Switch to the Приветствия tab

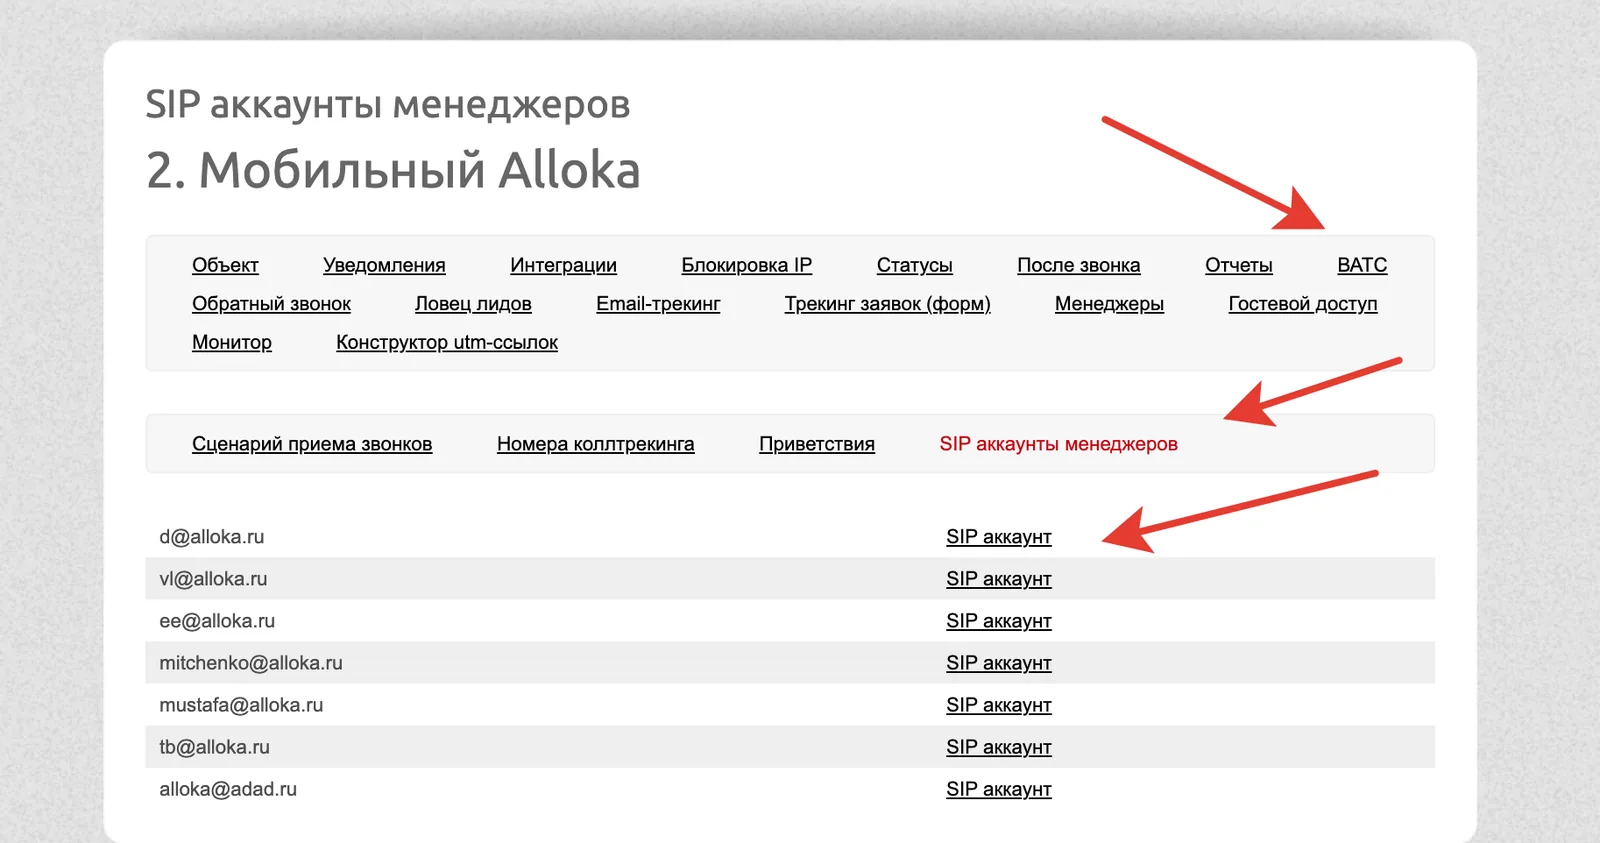click(817, 444)
